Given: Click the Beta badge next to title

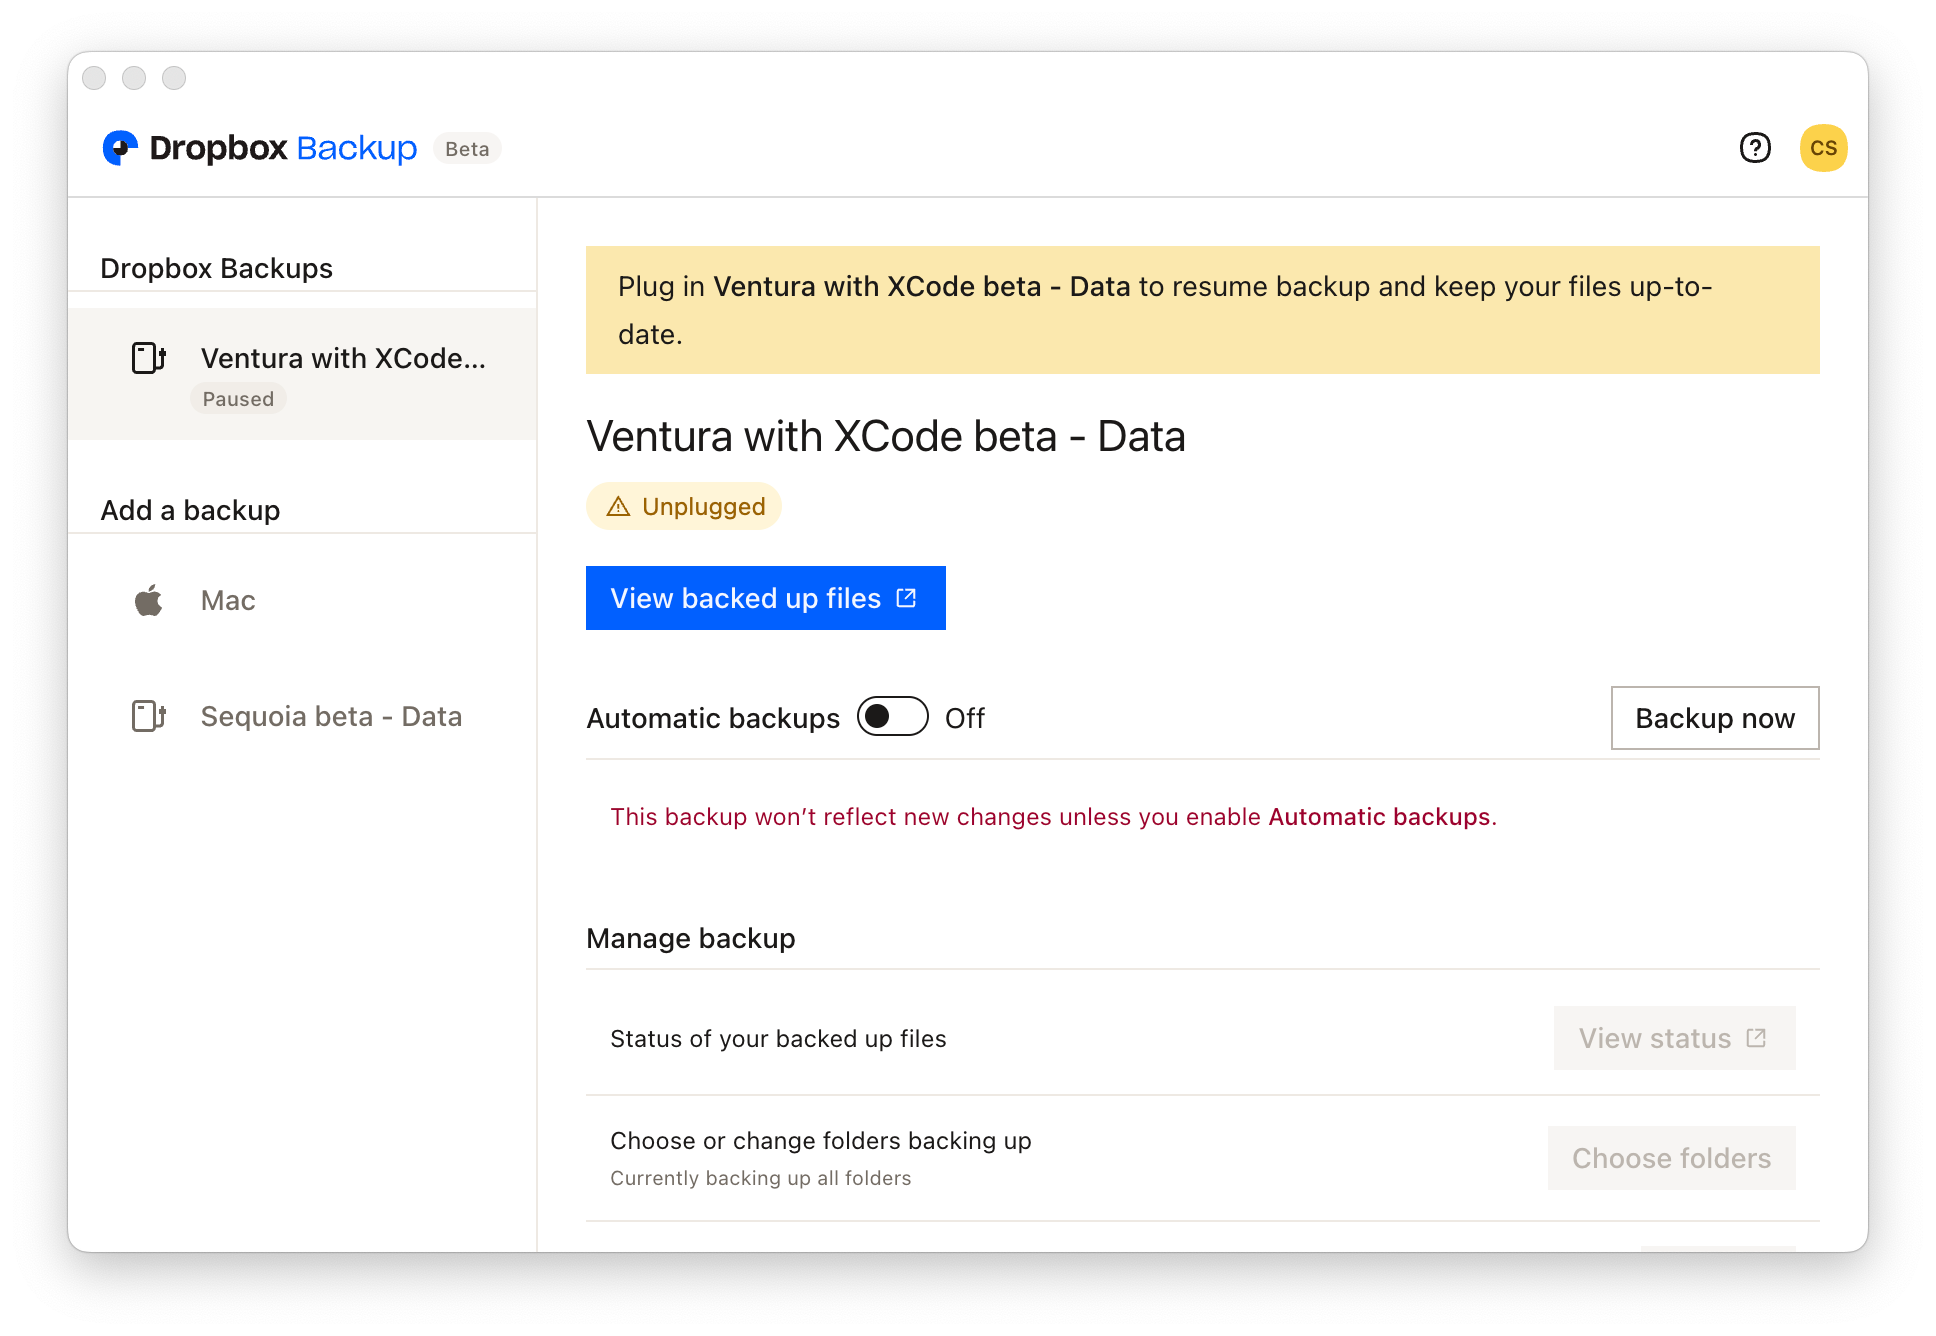Looking at the screenshot, I should coord(467,149).
